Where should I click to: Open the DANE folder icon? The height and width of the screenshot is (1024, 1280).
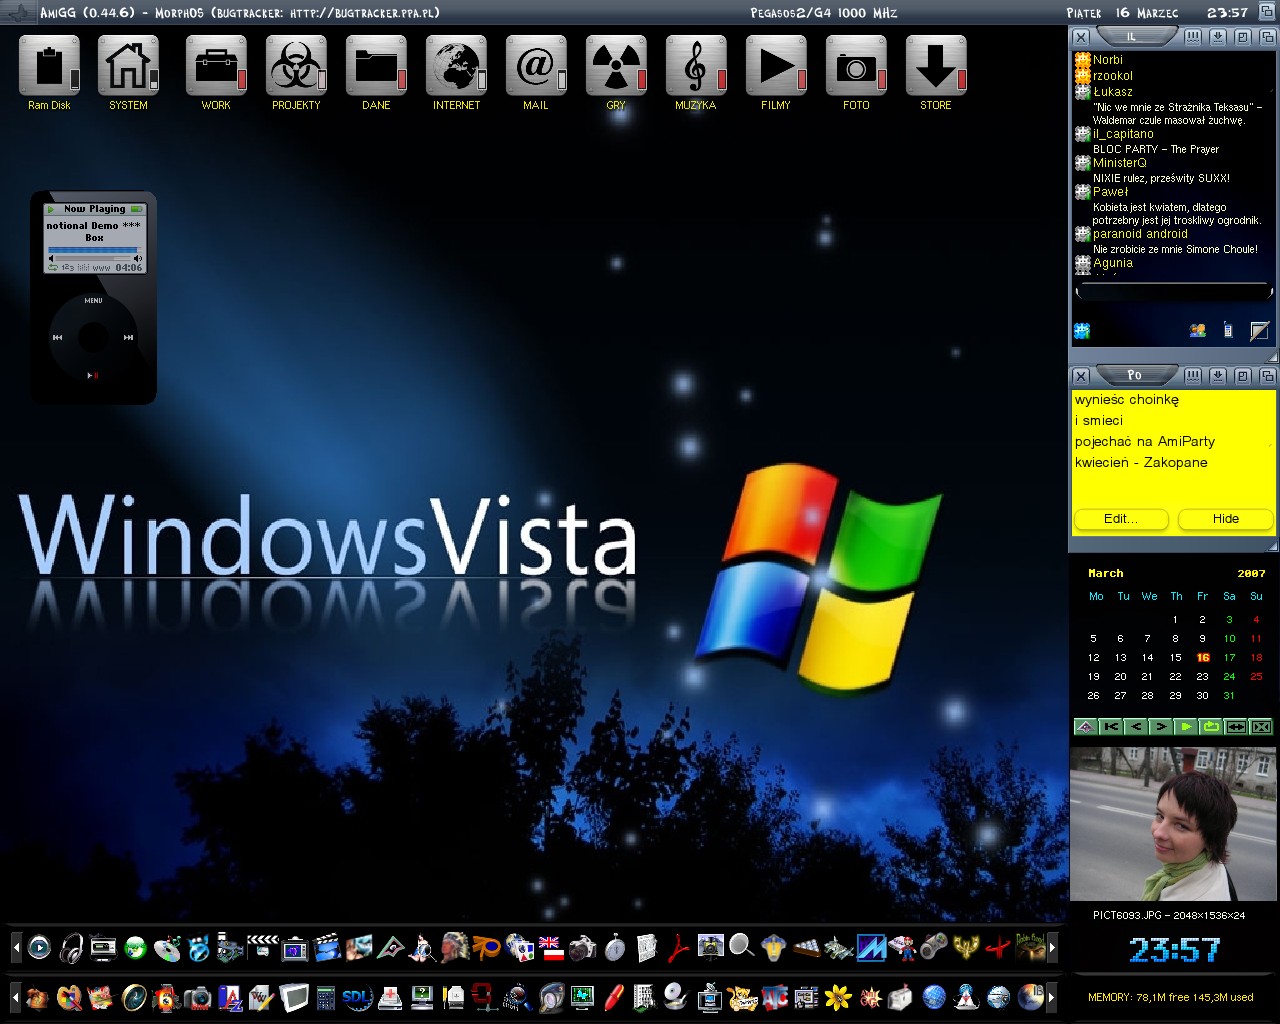pyautogui.click(x=376, y=66)
